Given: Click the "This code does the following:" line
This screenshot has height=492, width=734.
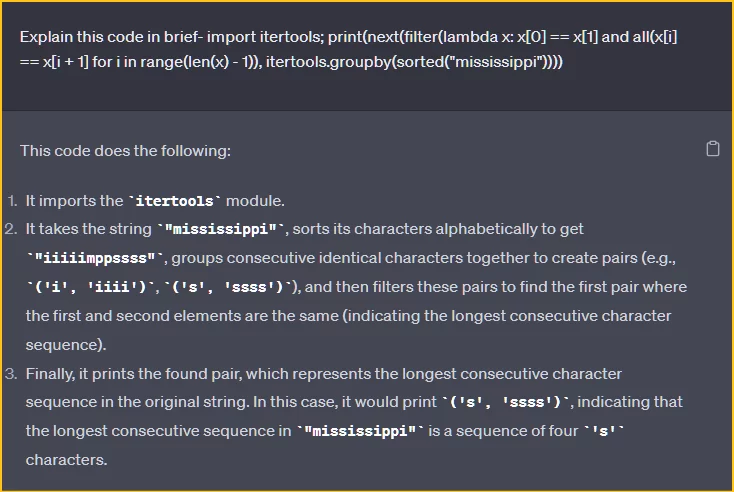Looking at the screenshot, I should pyautogui.click(x=125, y=151).
